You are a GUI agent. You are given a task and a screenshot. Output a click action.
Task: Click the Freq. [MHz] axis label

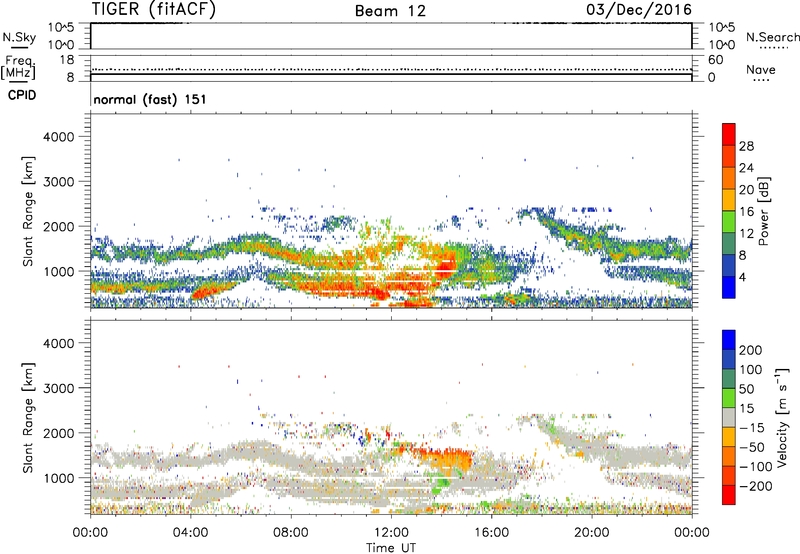18,67
